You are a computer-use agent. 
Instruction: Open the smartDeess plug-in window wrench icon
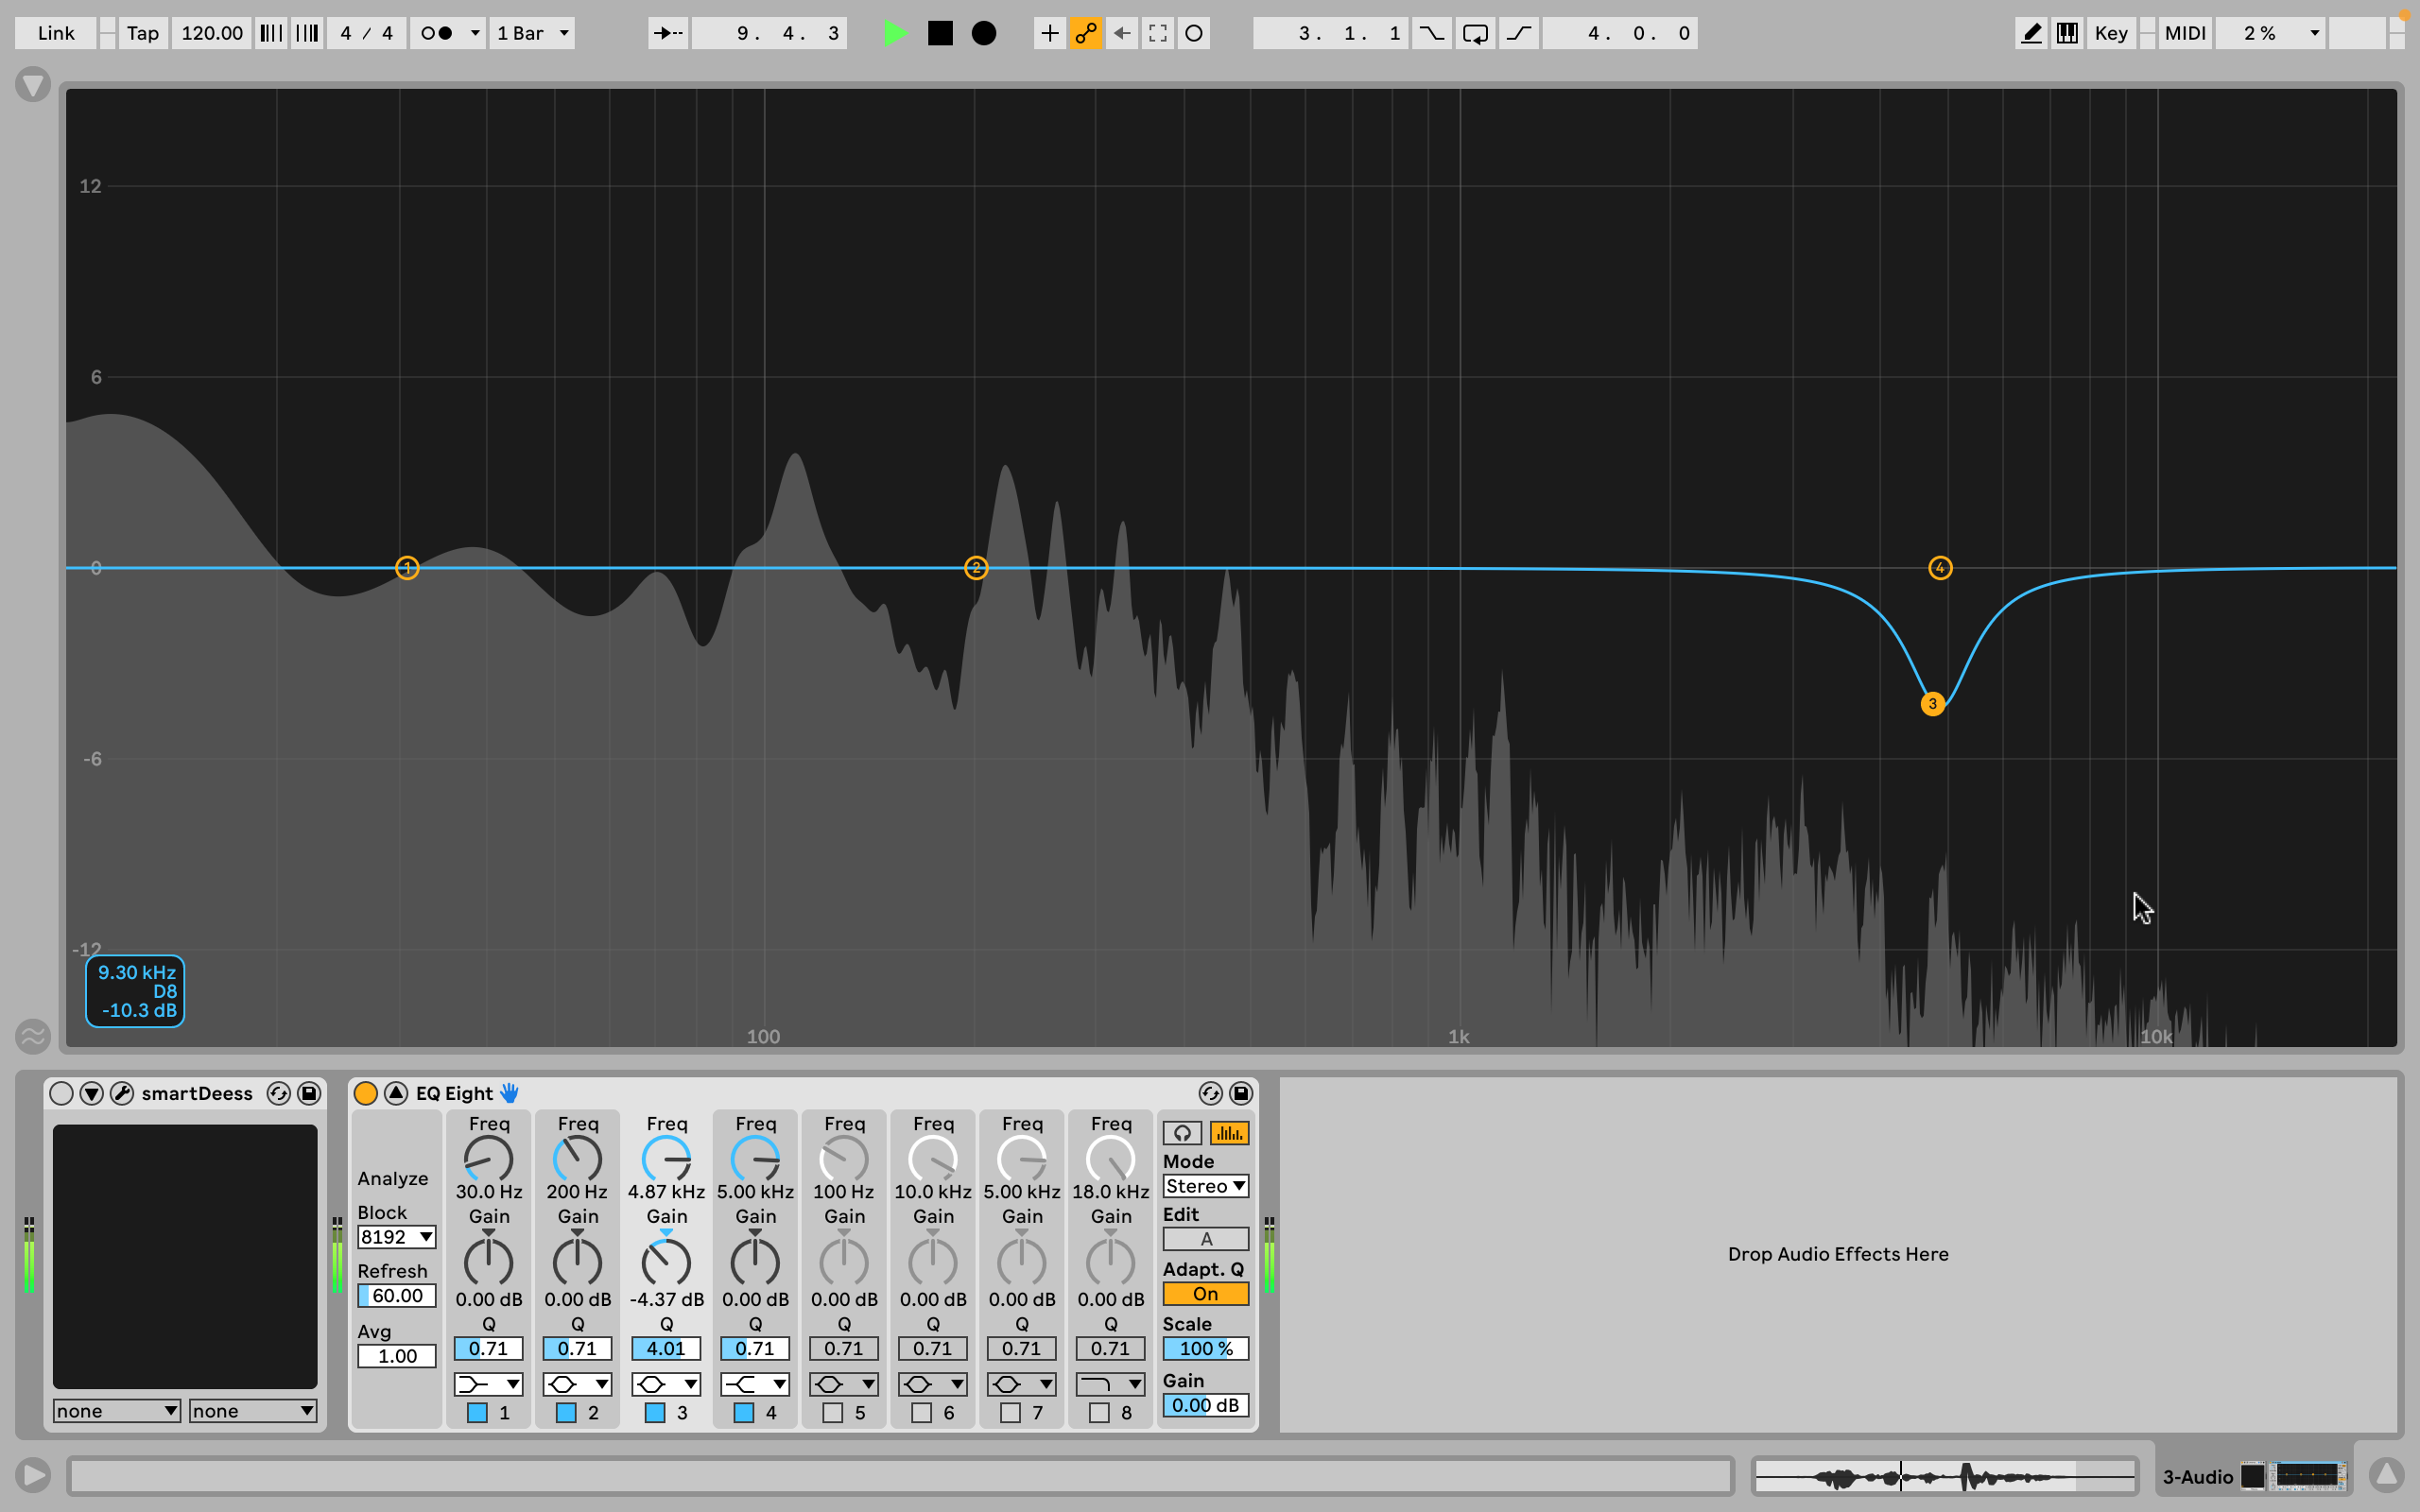tap(122, 1093)
